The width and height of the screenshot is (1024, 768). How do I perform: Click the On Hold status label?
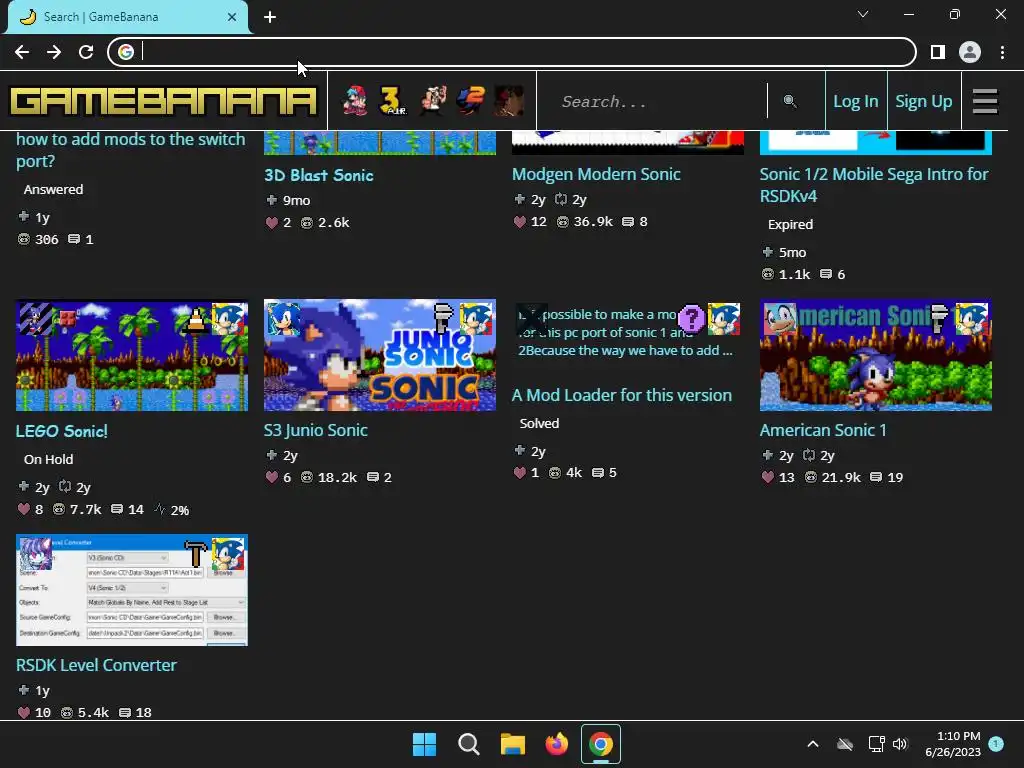pyautogui.click(x=48, y=459)
